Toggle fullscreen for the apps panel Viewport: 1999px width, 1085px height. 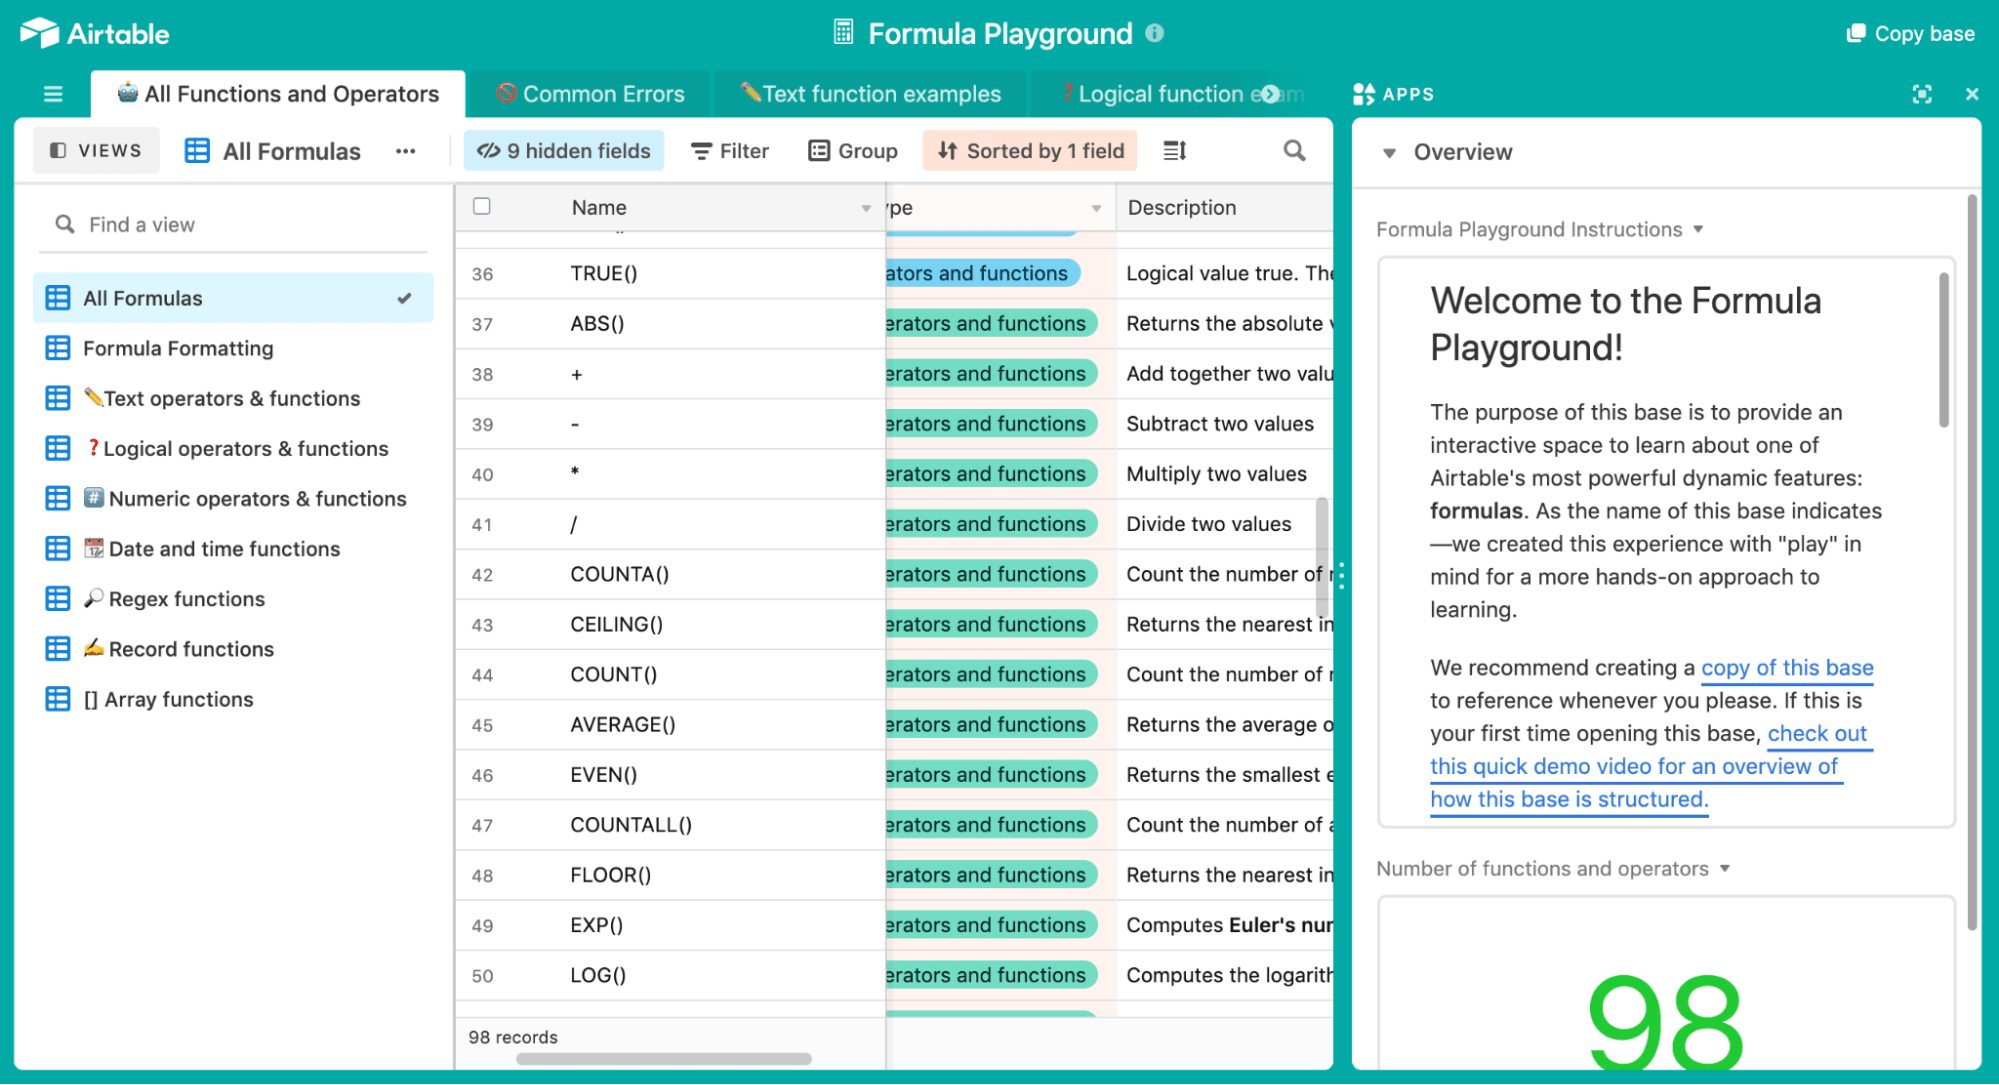(x=1921, y=94)
